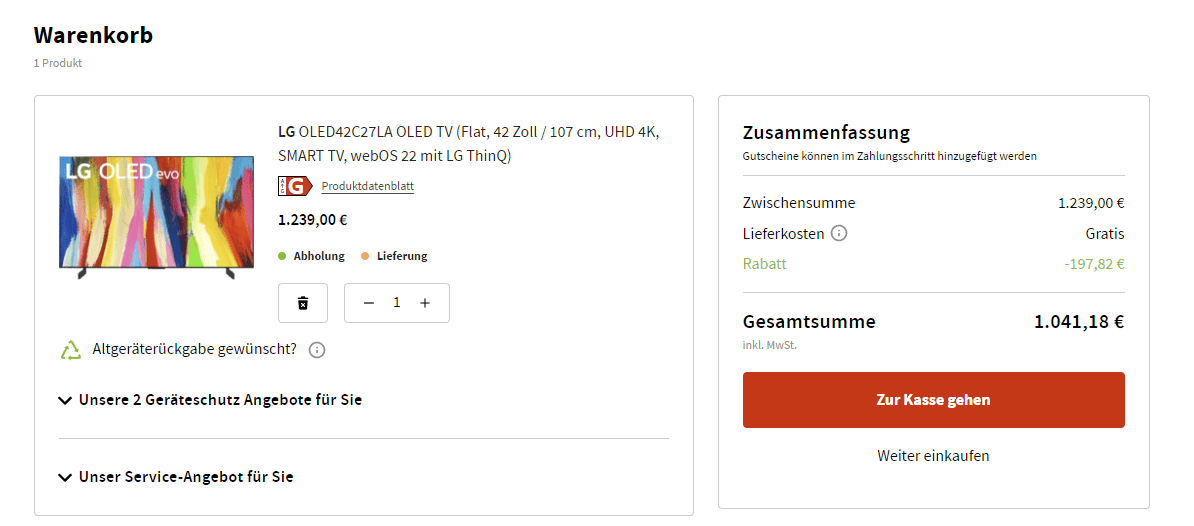Click the trash icon to remove the TV

tap(303, 303)
